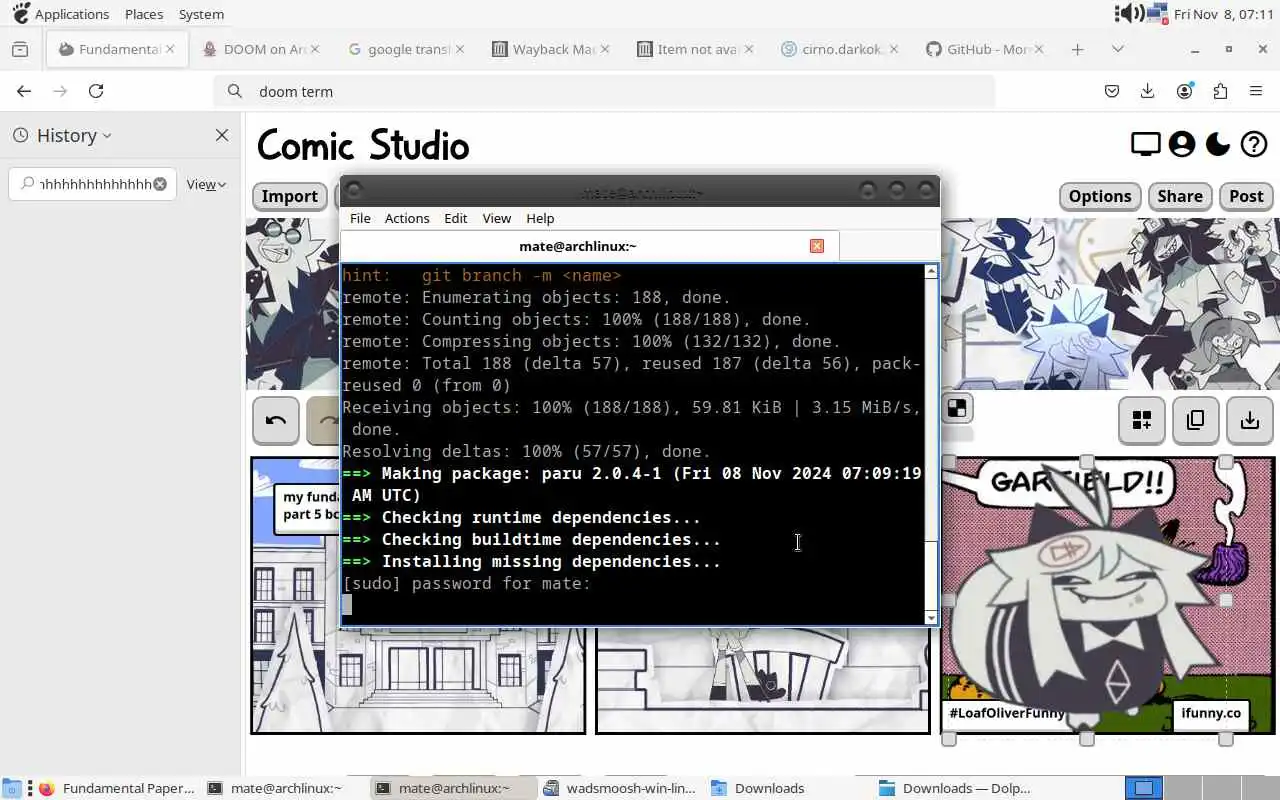
Task: Open the user account profile icon in Comic Studio
Action: point(1182,145)
